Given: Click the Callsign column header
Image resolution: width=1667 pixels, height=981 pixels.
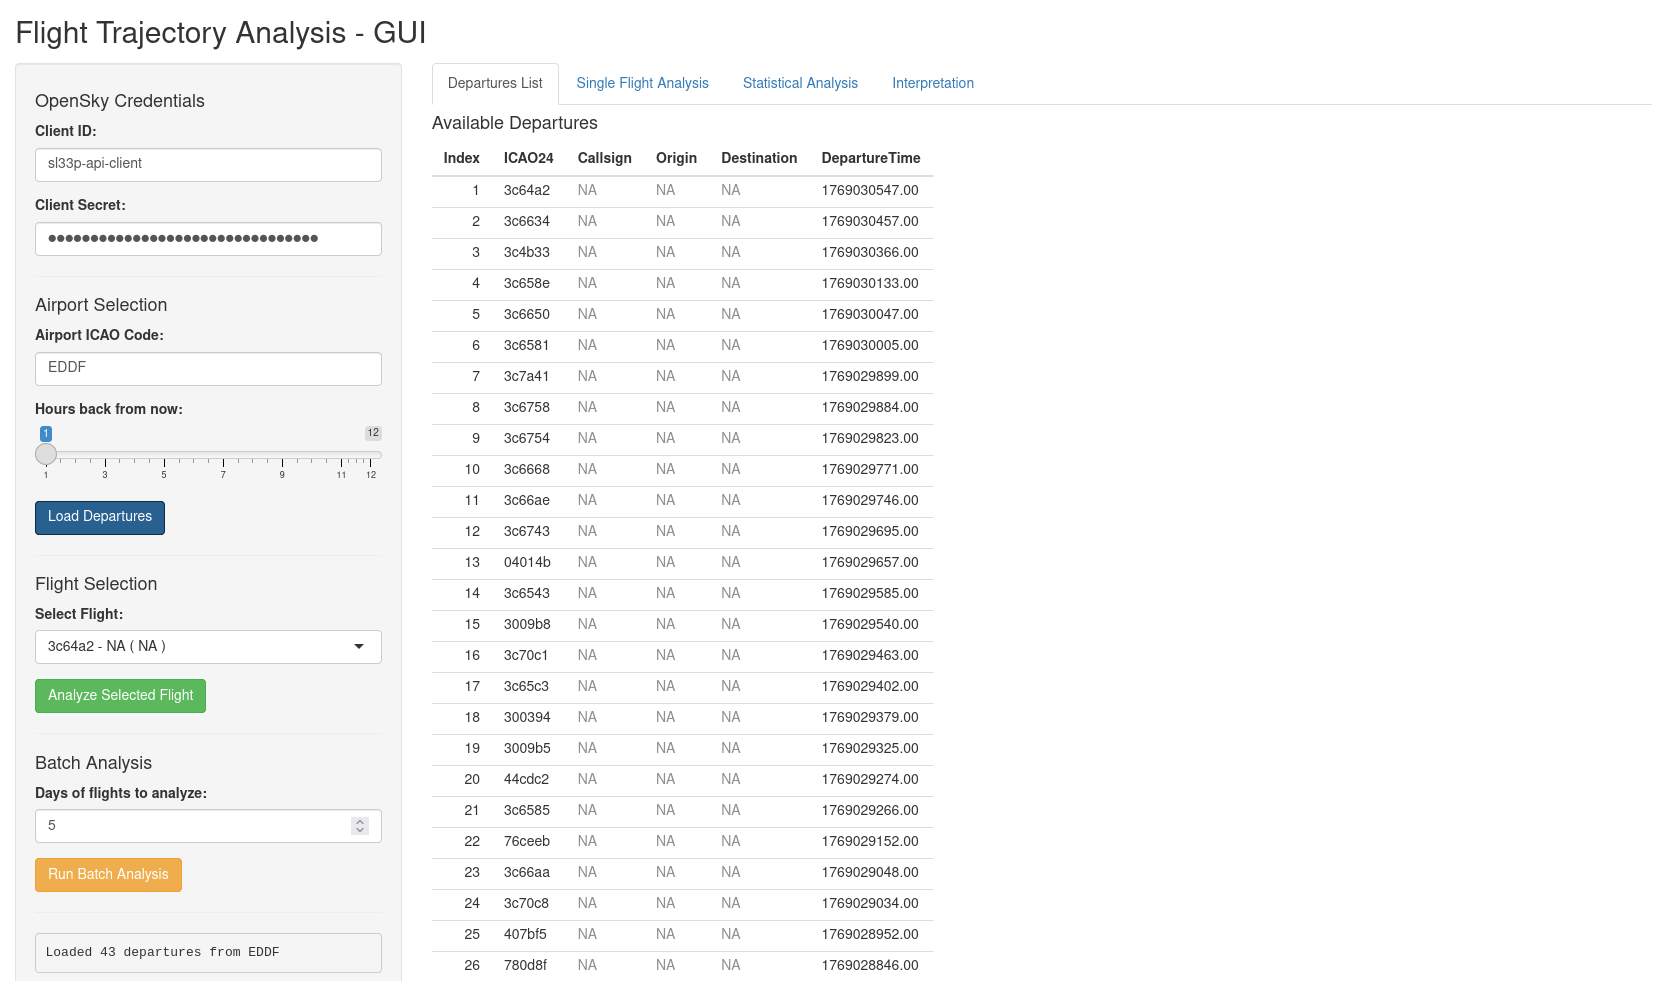Looking at the screenshot, I should point(604,158).
